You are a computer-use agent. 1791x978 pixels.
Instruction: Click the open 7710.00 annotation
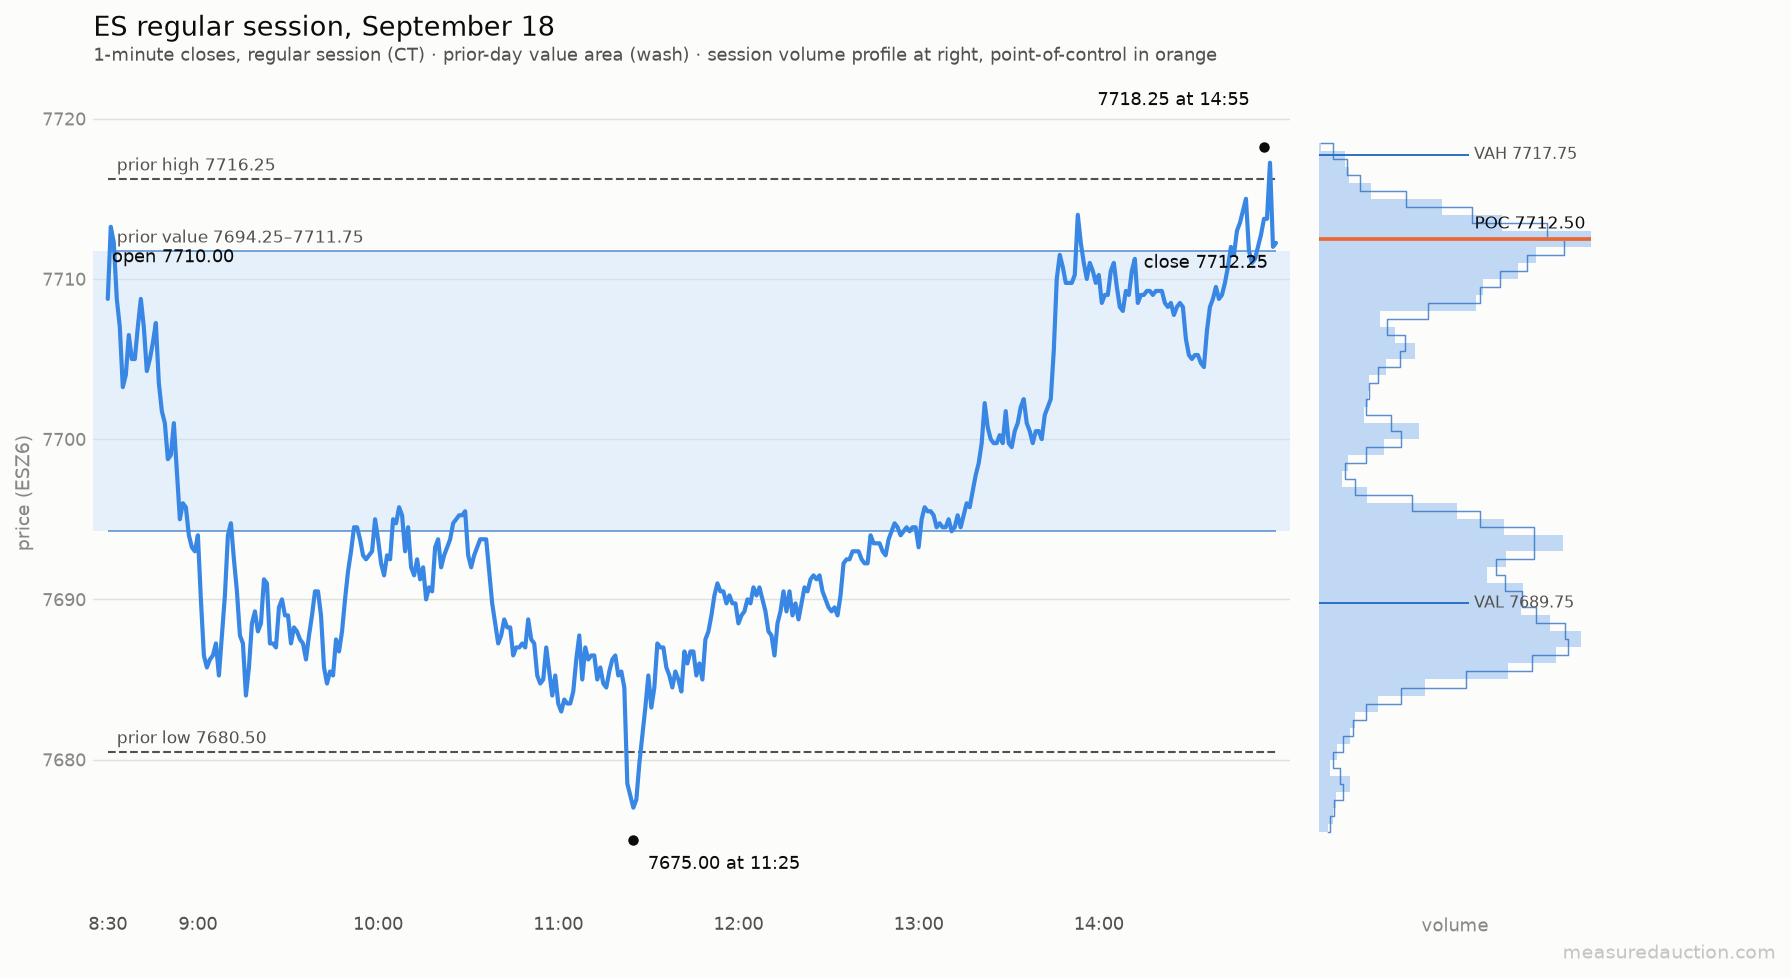coord(173,257)
